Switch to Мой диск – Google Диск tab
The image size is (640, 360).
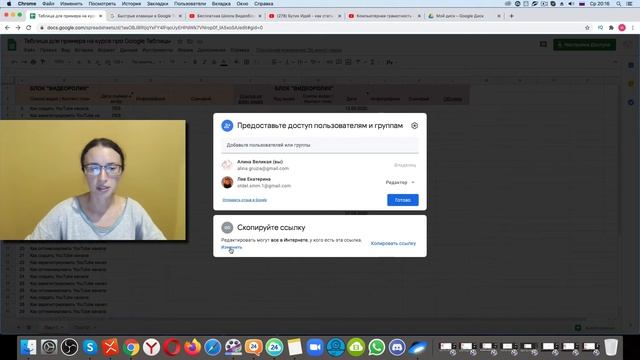(463, 16)
